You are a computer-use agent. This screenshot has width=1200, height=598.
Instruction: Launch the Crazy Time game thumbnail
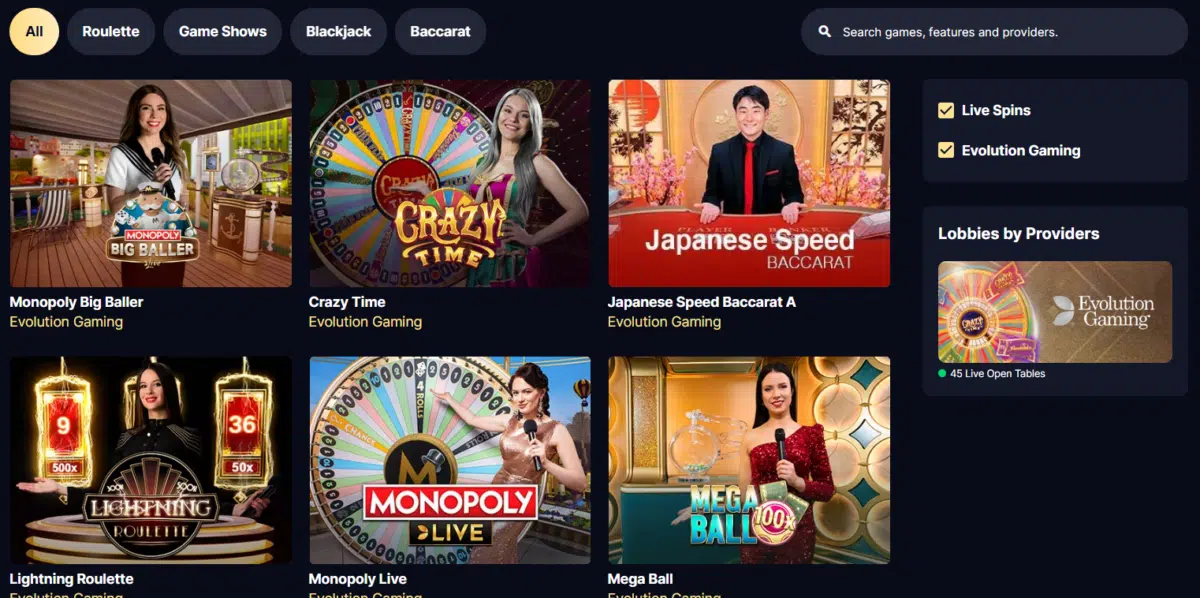pos(450,184)
